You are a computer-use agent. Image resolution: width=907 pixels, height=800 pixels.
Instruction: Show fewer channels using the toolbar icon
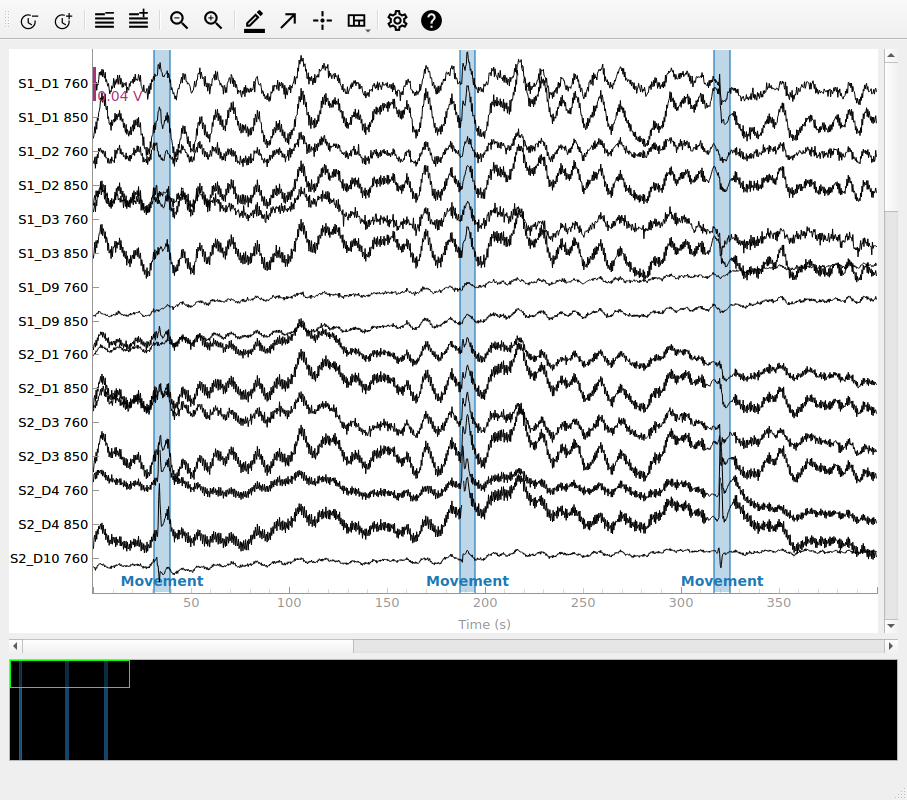pos(104,20)
